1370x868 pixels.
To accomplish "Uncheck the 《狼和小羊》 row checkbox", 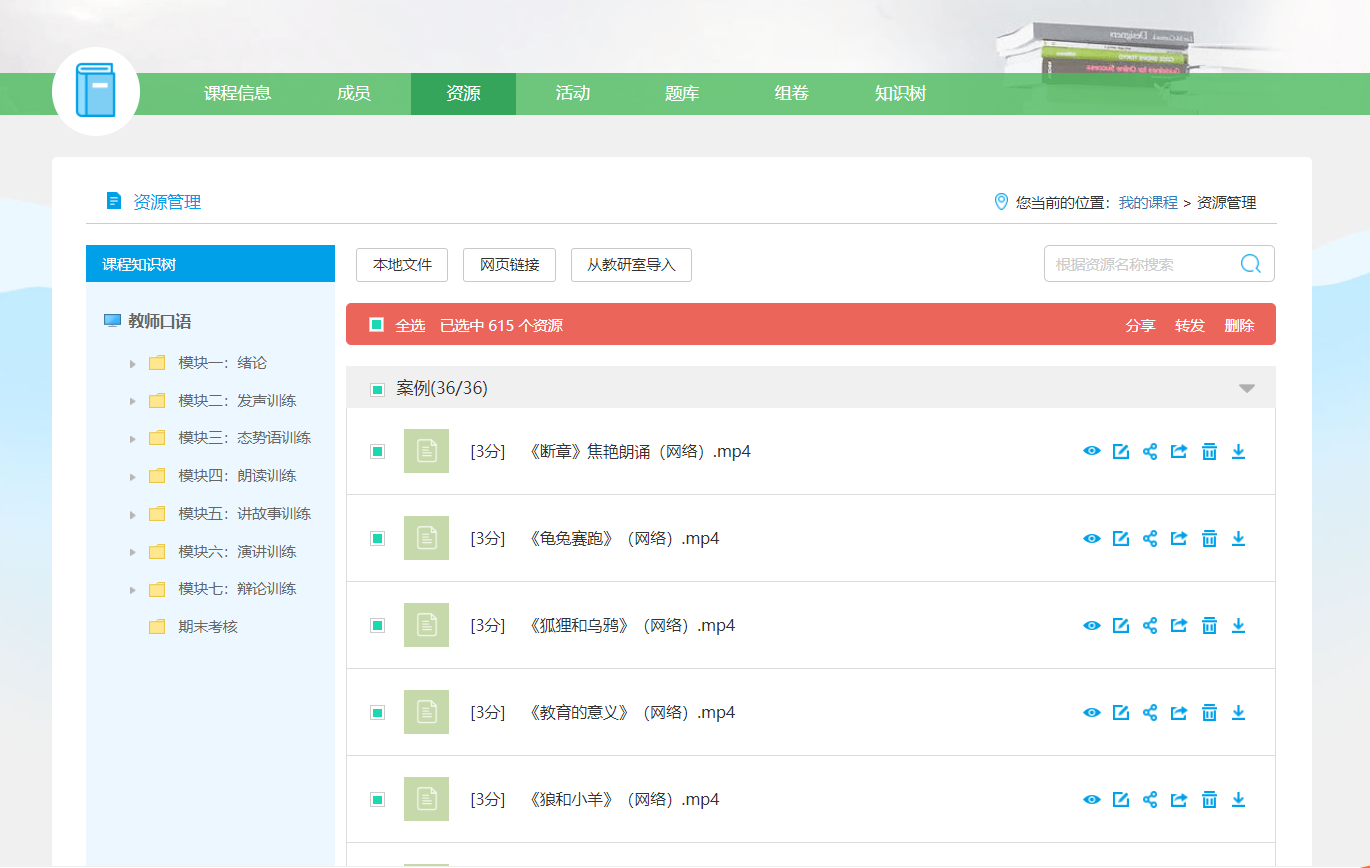I will (x=377, y=799).
